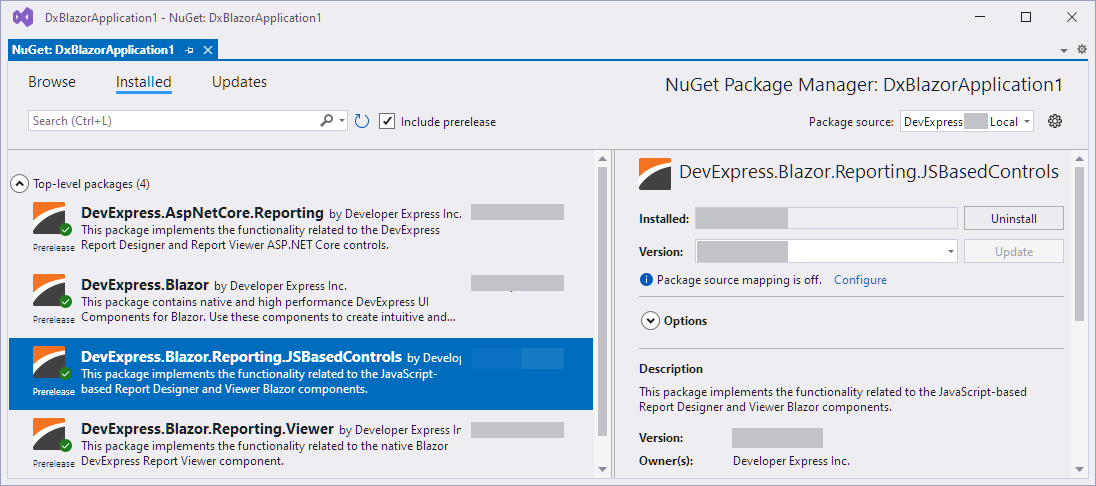Open the Configure source mapping link
The width and height of the screenshot is (1096, 486).
pos(860,280)
